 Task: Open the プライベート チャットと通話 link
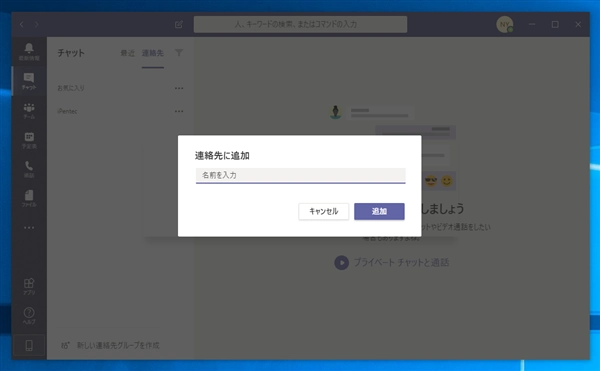tap(401, 262)
